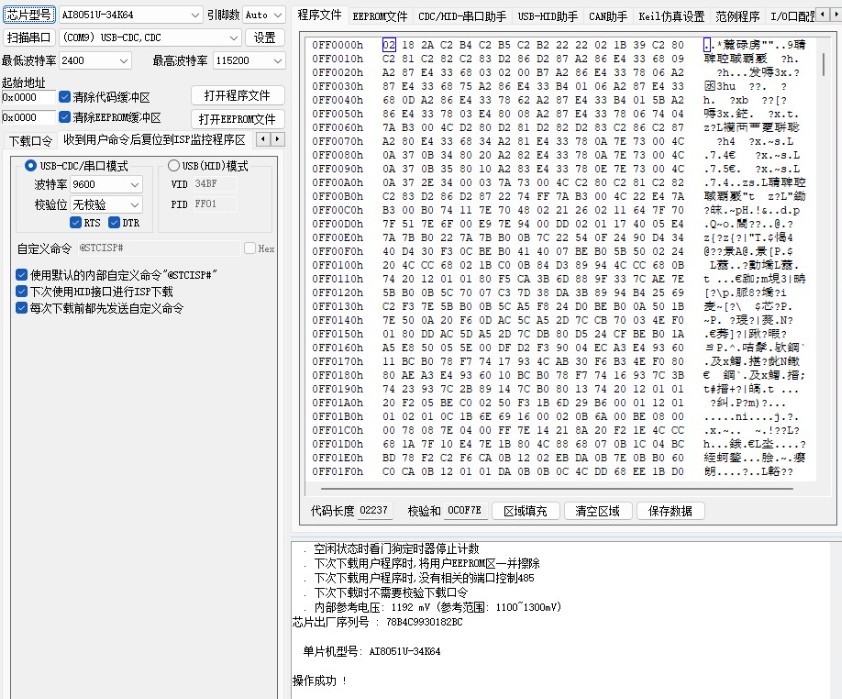Open the USB-HID助手 tab
Image resolution: width=842 pixels, height=699 pixels.
pyautogui.click(x=548, y=17)
